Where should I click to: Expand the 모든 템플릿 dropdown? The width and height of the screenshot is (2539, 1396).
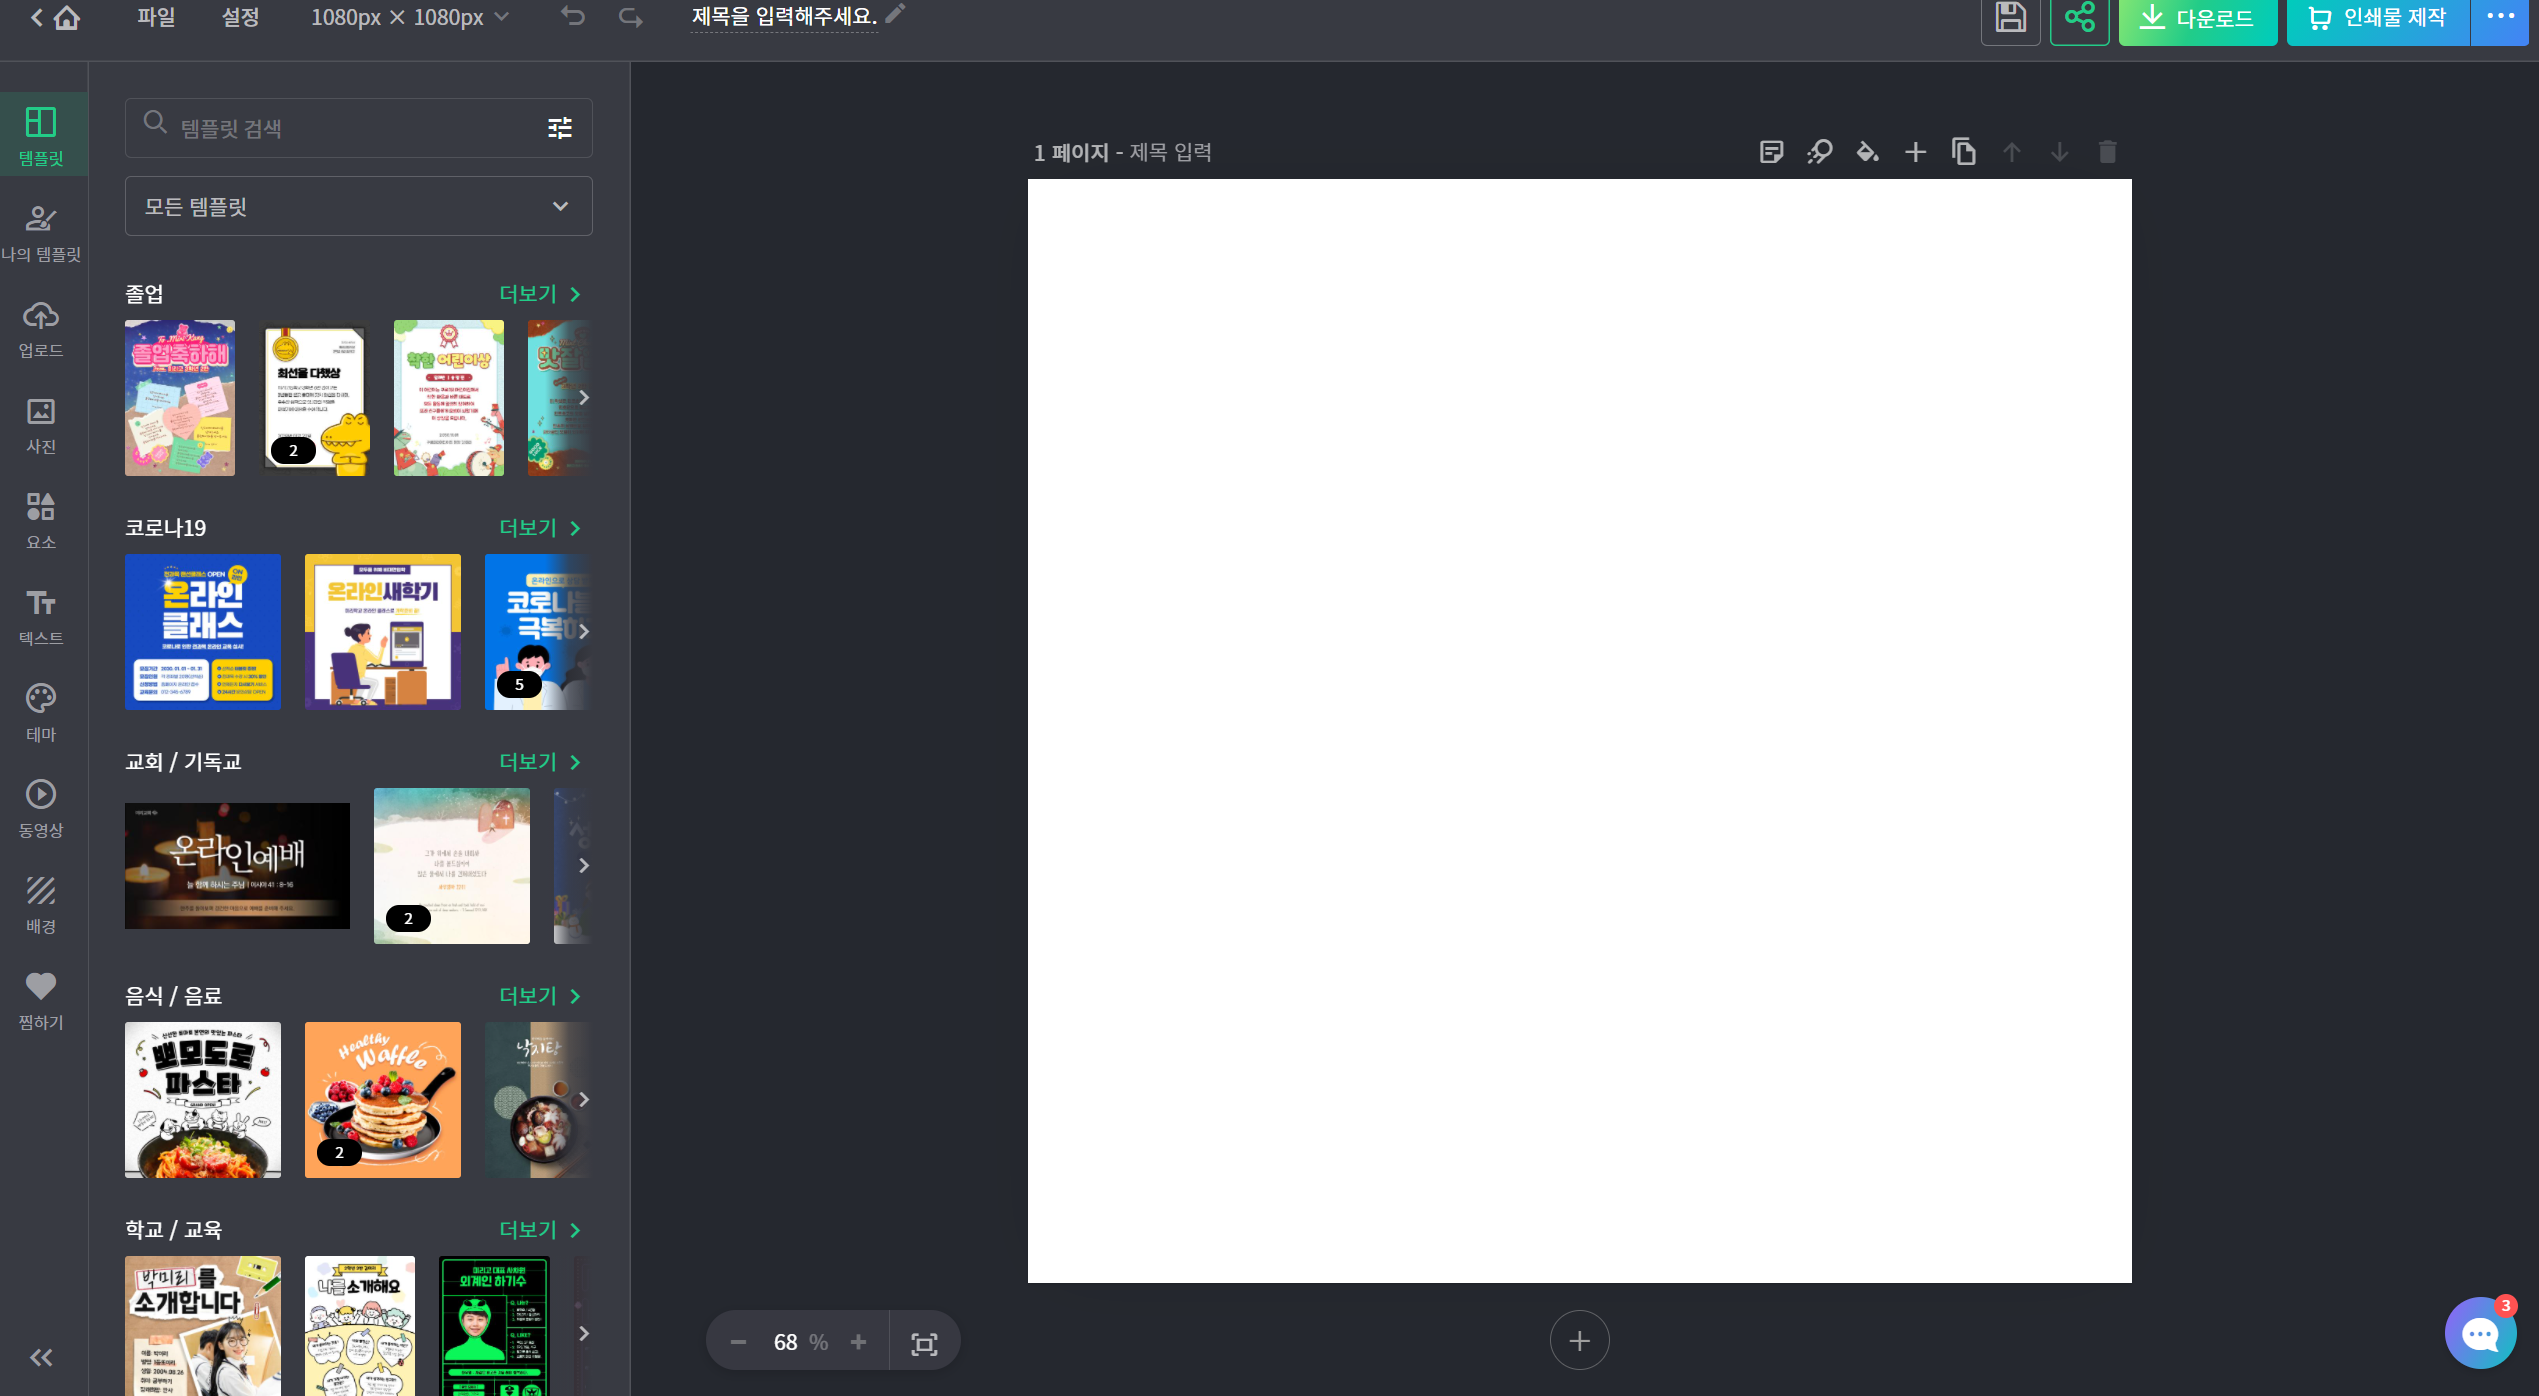point(358,206)
